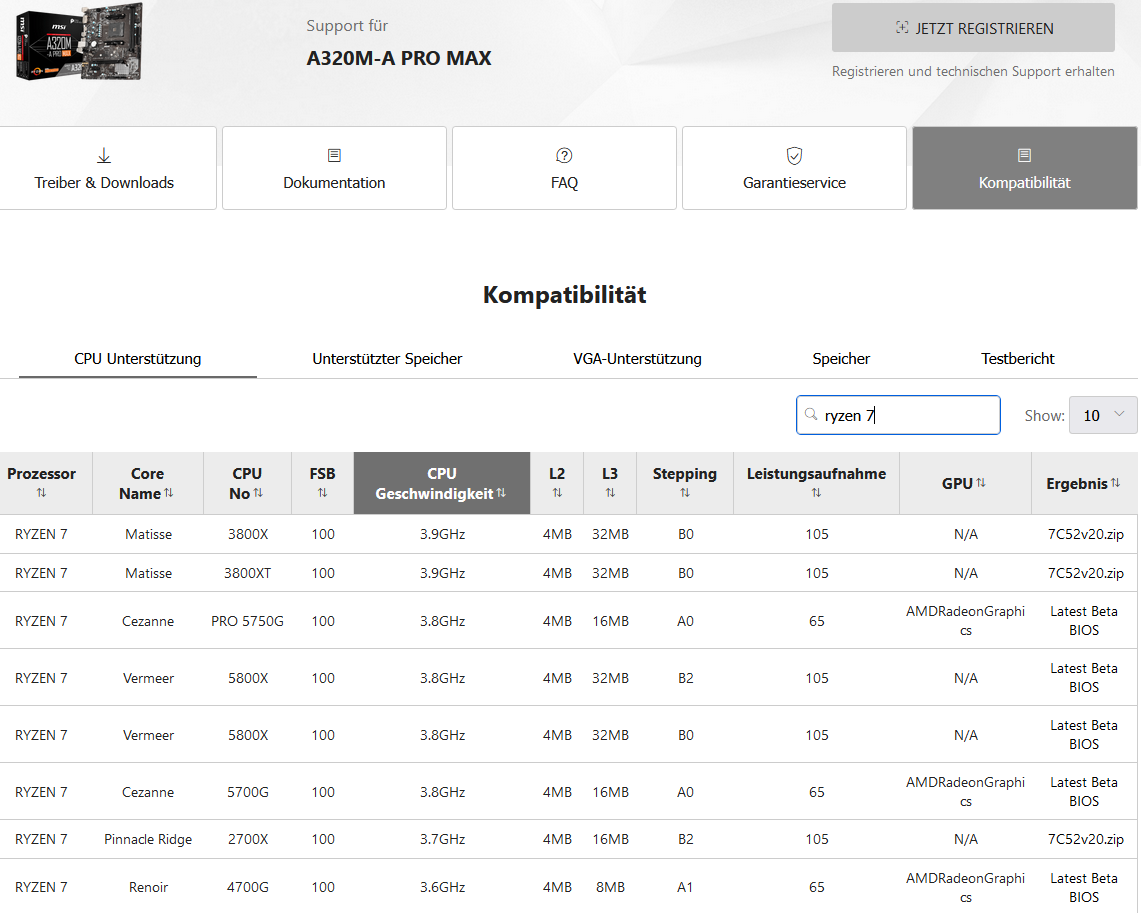Click the PRO 5750G cell
The width and height of the screenshot is (1141, 913).
pos(247,621)
